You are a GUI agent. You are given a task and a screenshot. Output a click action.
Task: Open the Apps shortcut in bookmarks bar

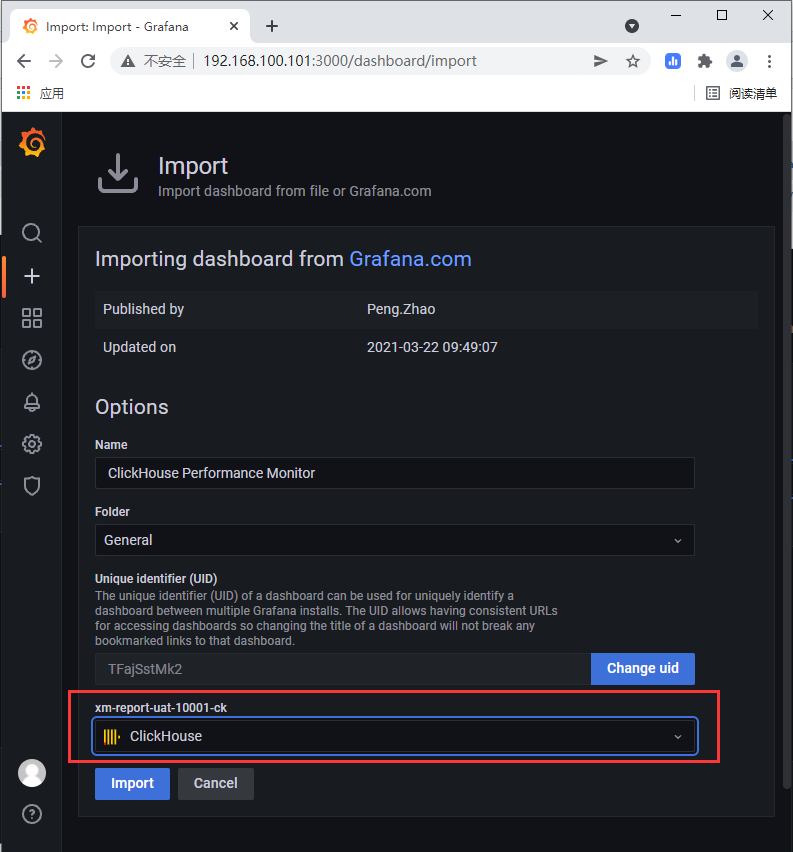click(40, 93)
